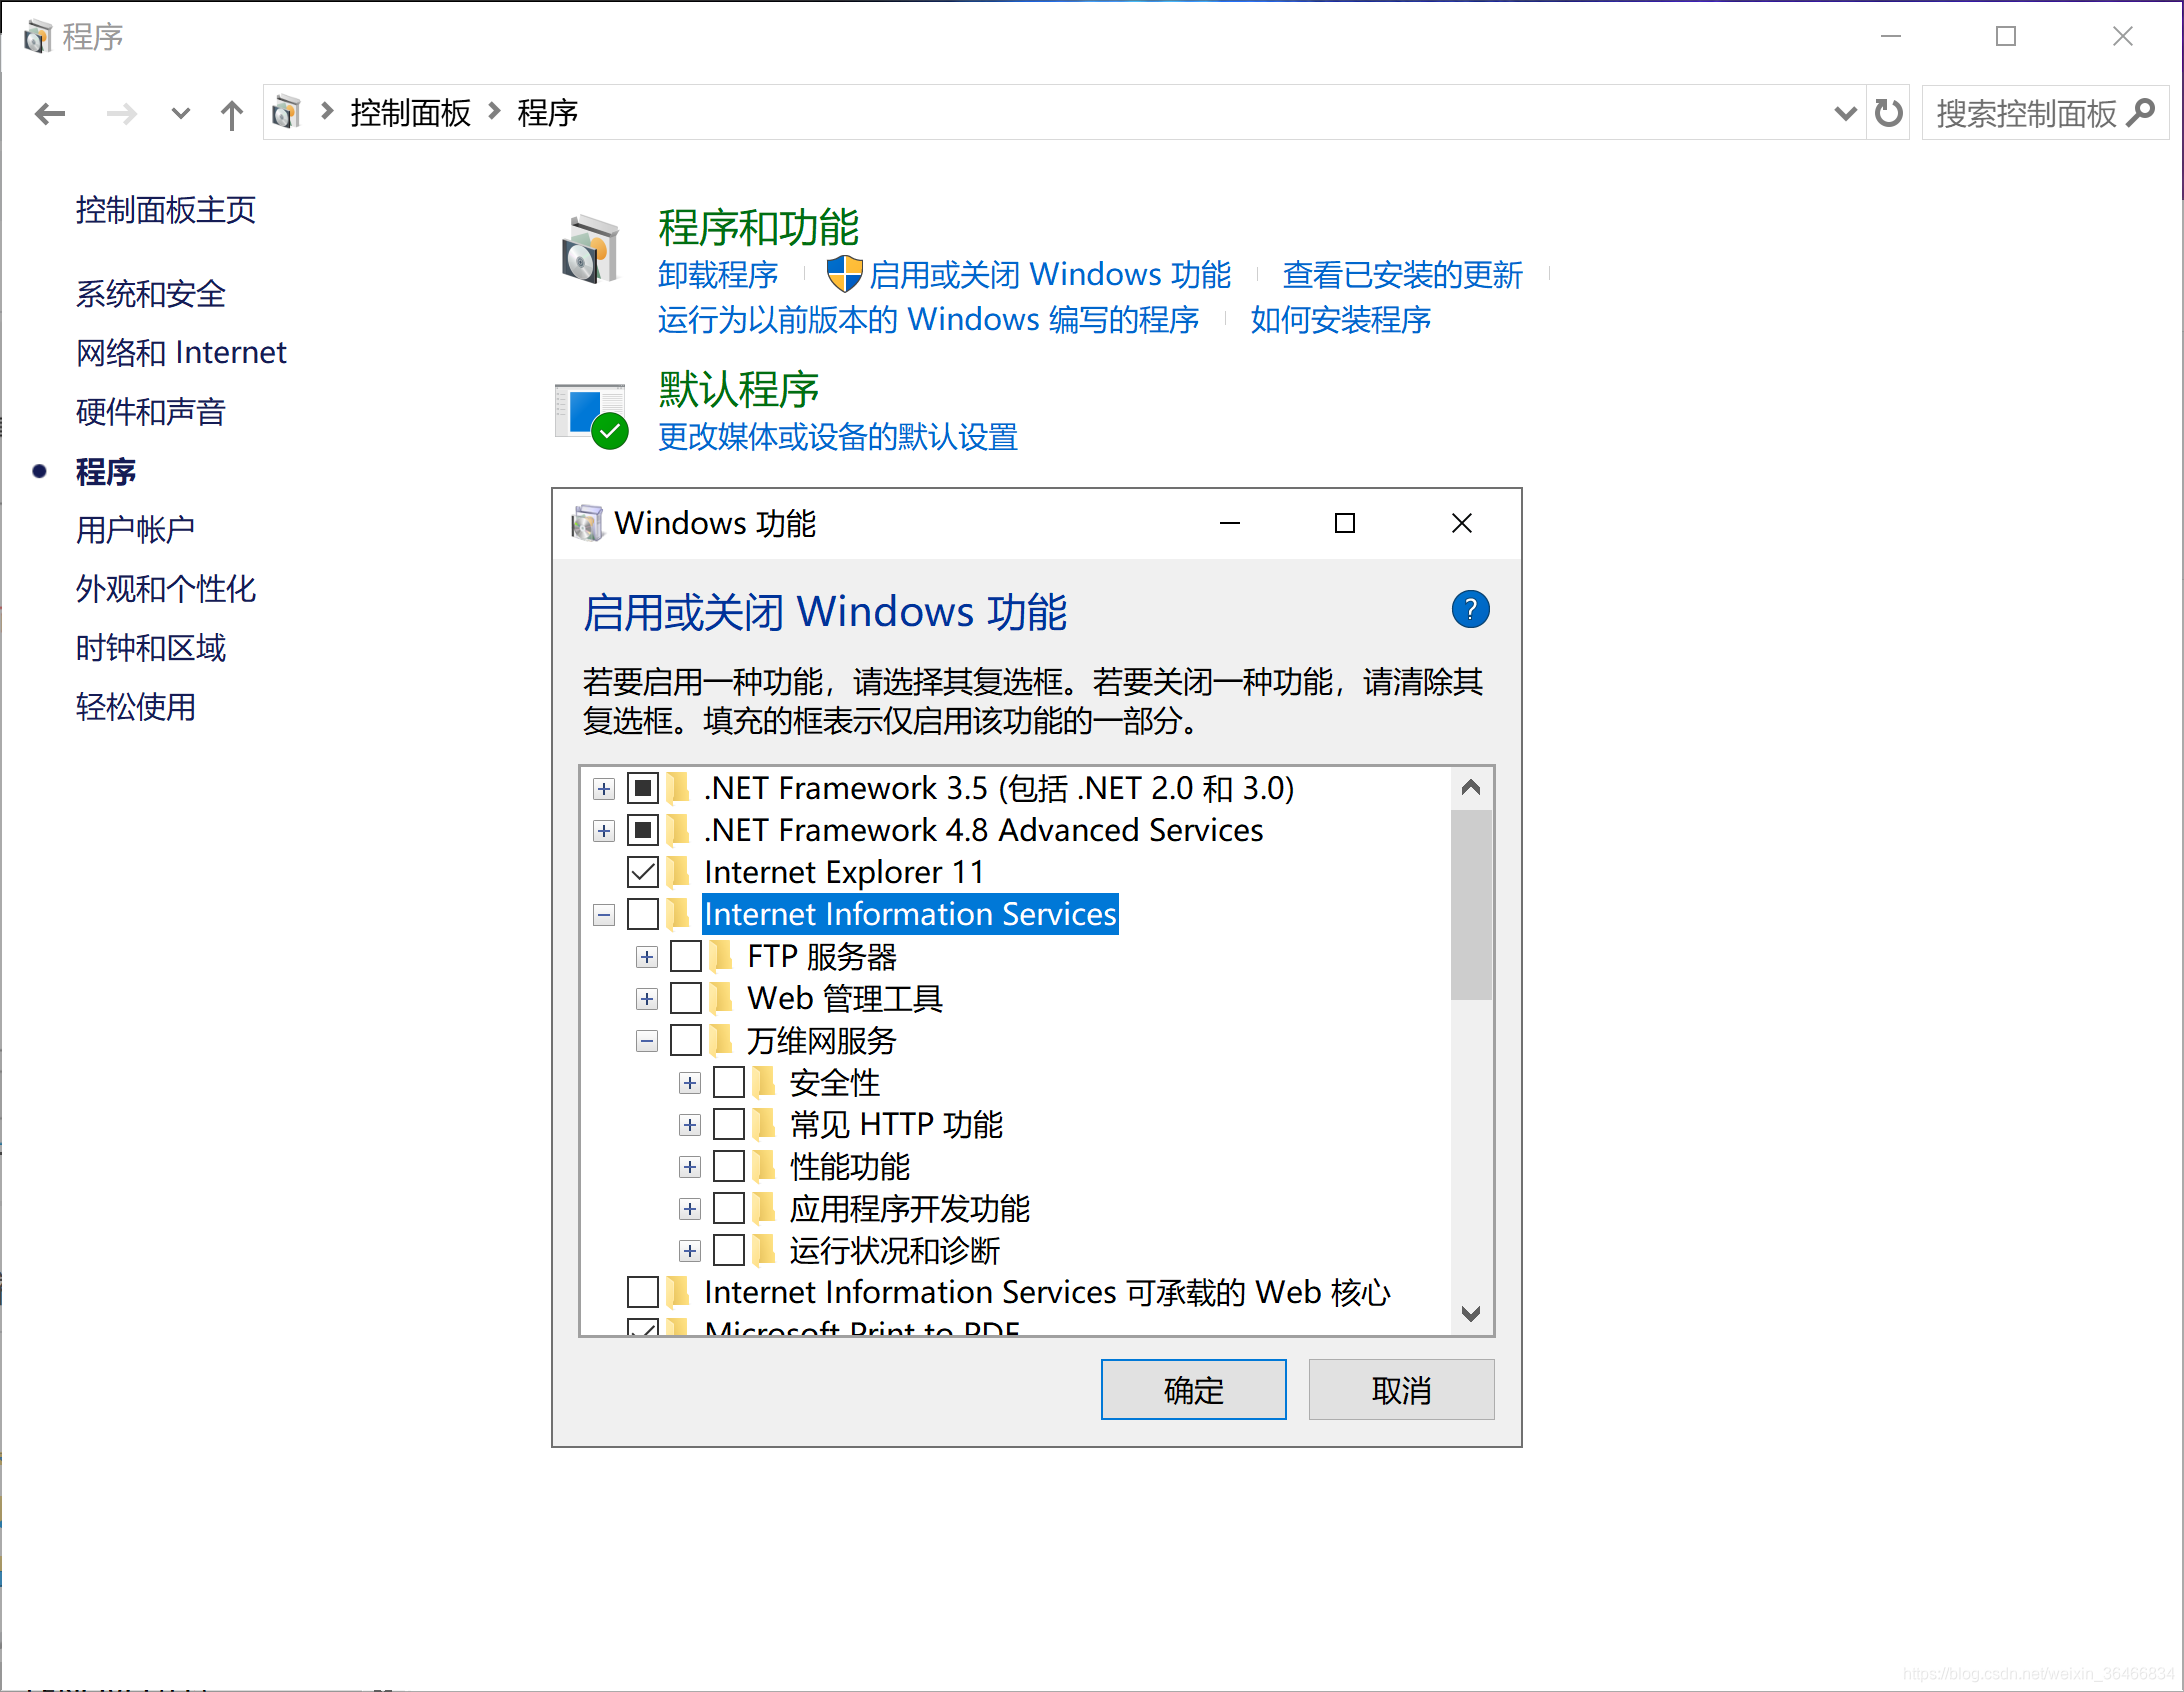
Task: Expand 运行状况和诊断 node
Action: point(689,1251)
